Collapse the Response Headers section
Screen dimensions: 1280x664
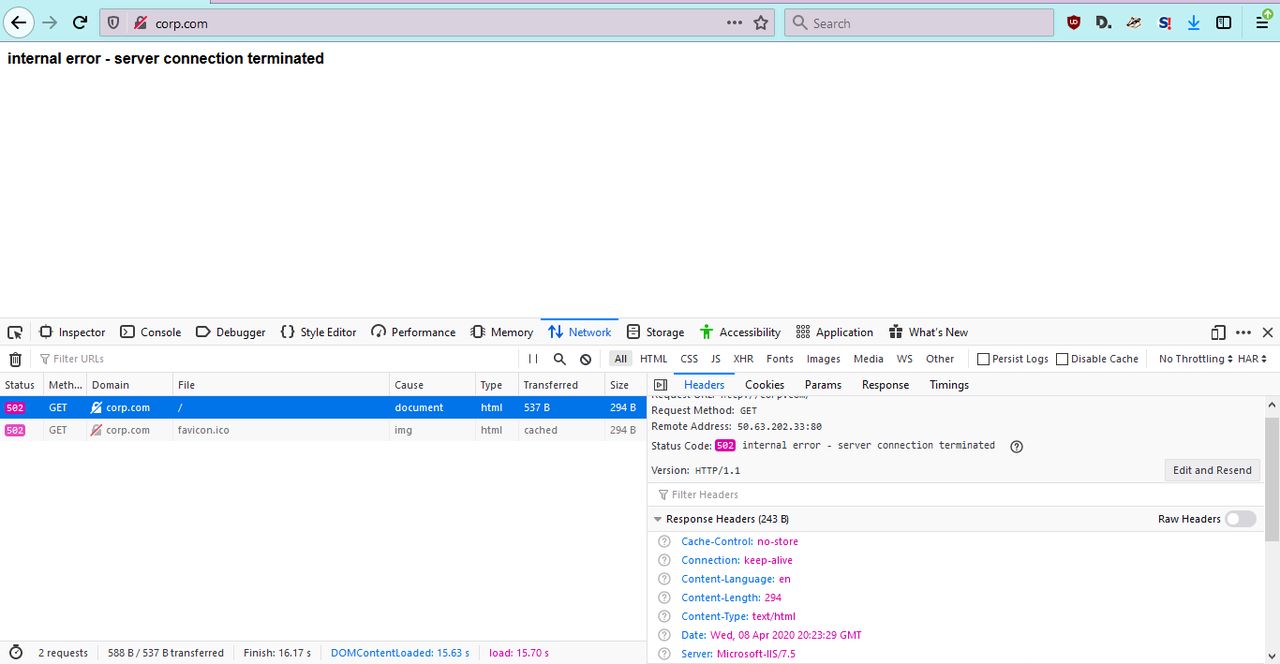[658, 519]
